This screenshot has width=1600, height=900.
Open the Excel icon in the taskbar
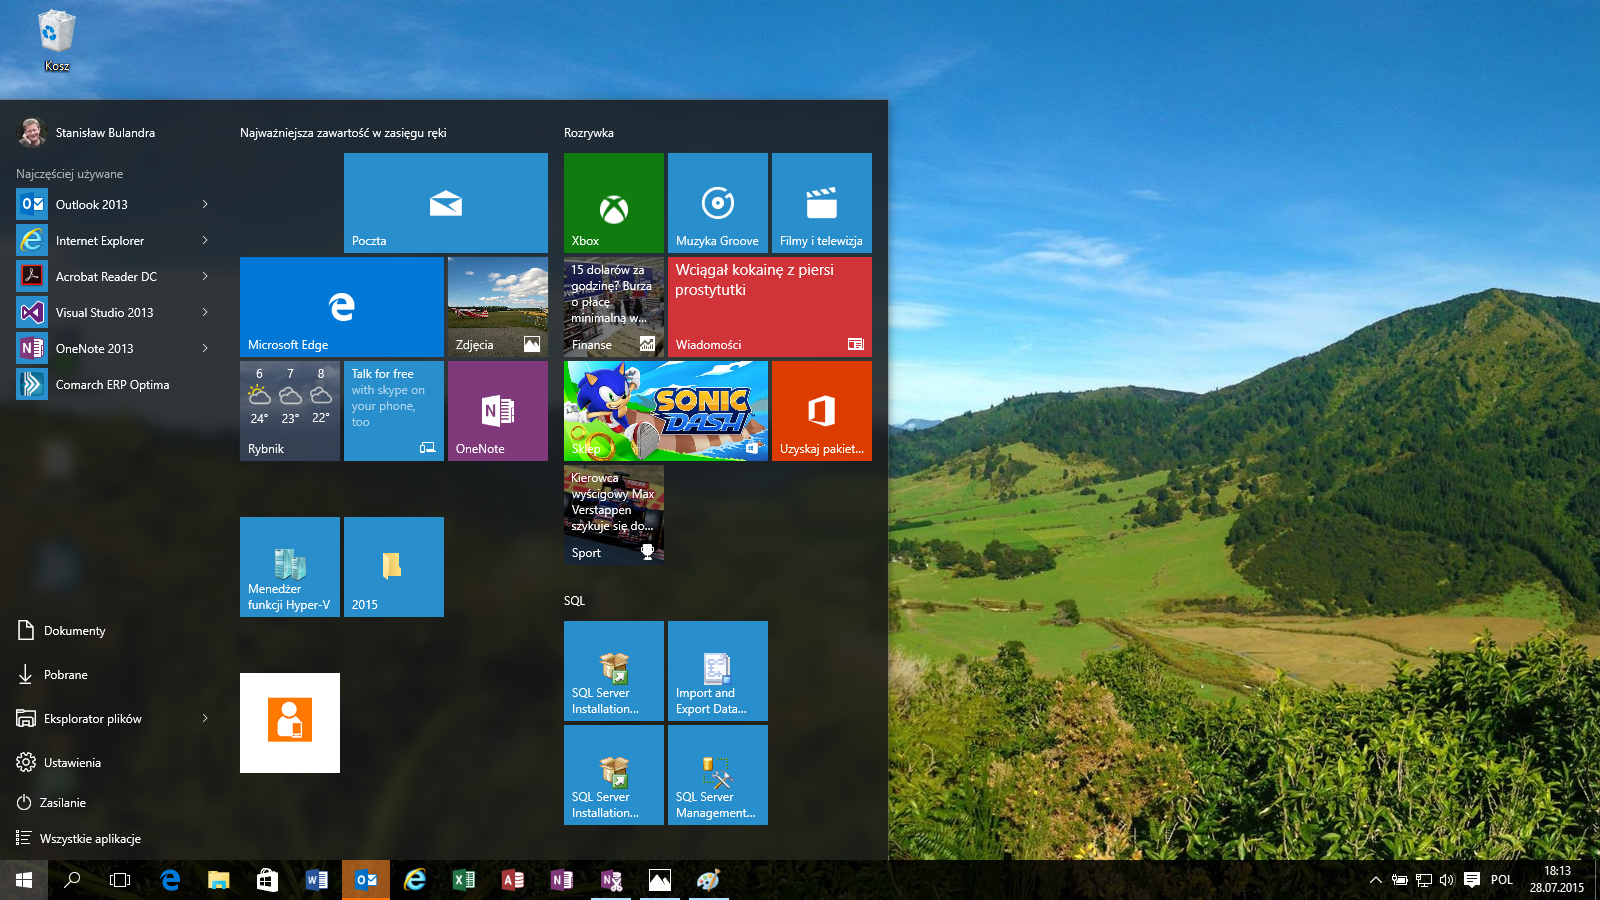[x=464, y=880]
